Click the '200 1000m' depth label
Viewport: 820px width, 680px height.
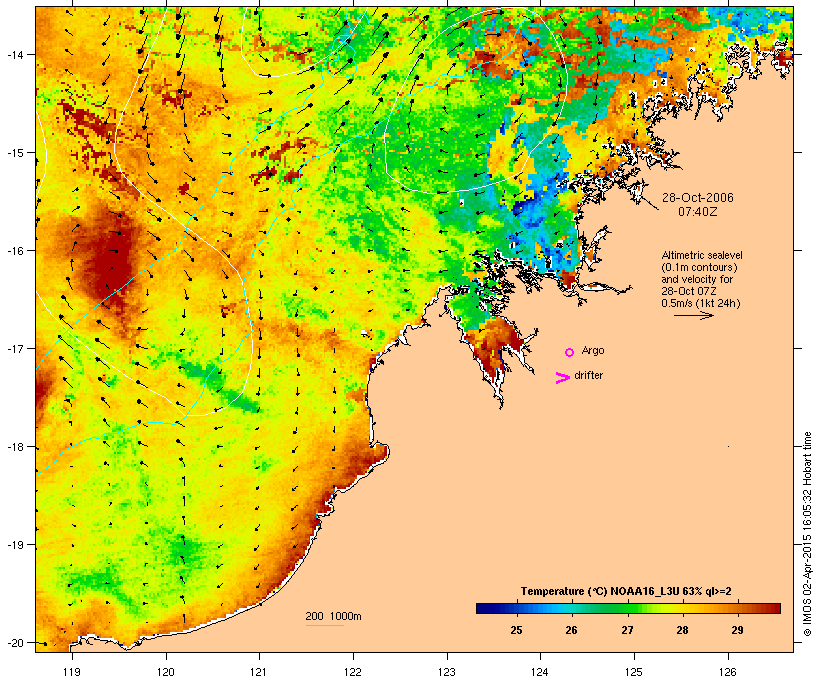(x=333, y=616)
